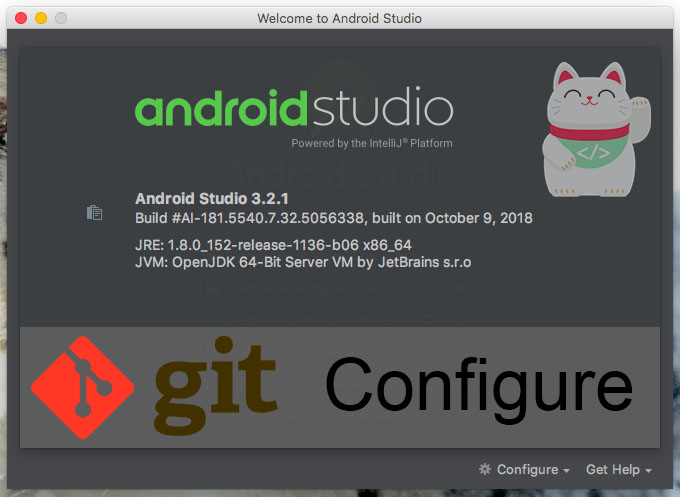Viewport: 680px width, 497px height.
Task: Click the copy-to-clipboard icon beside build info
Action: 95,213
